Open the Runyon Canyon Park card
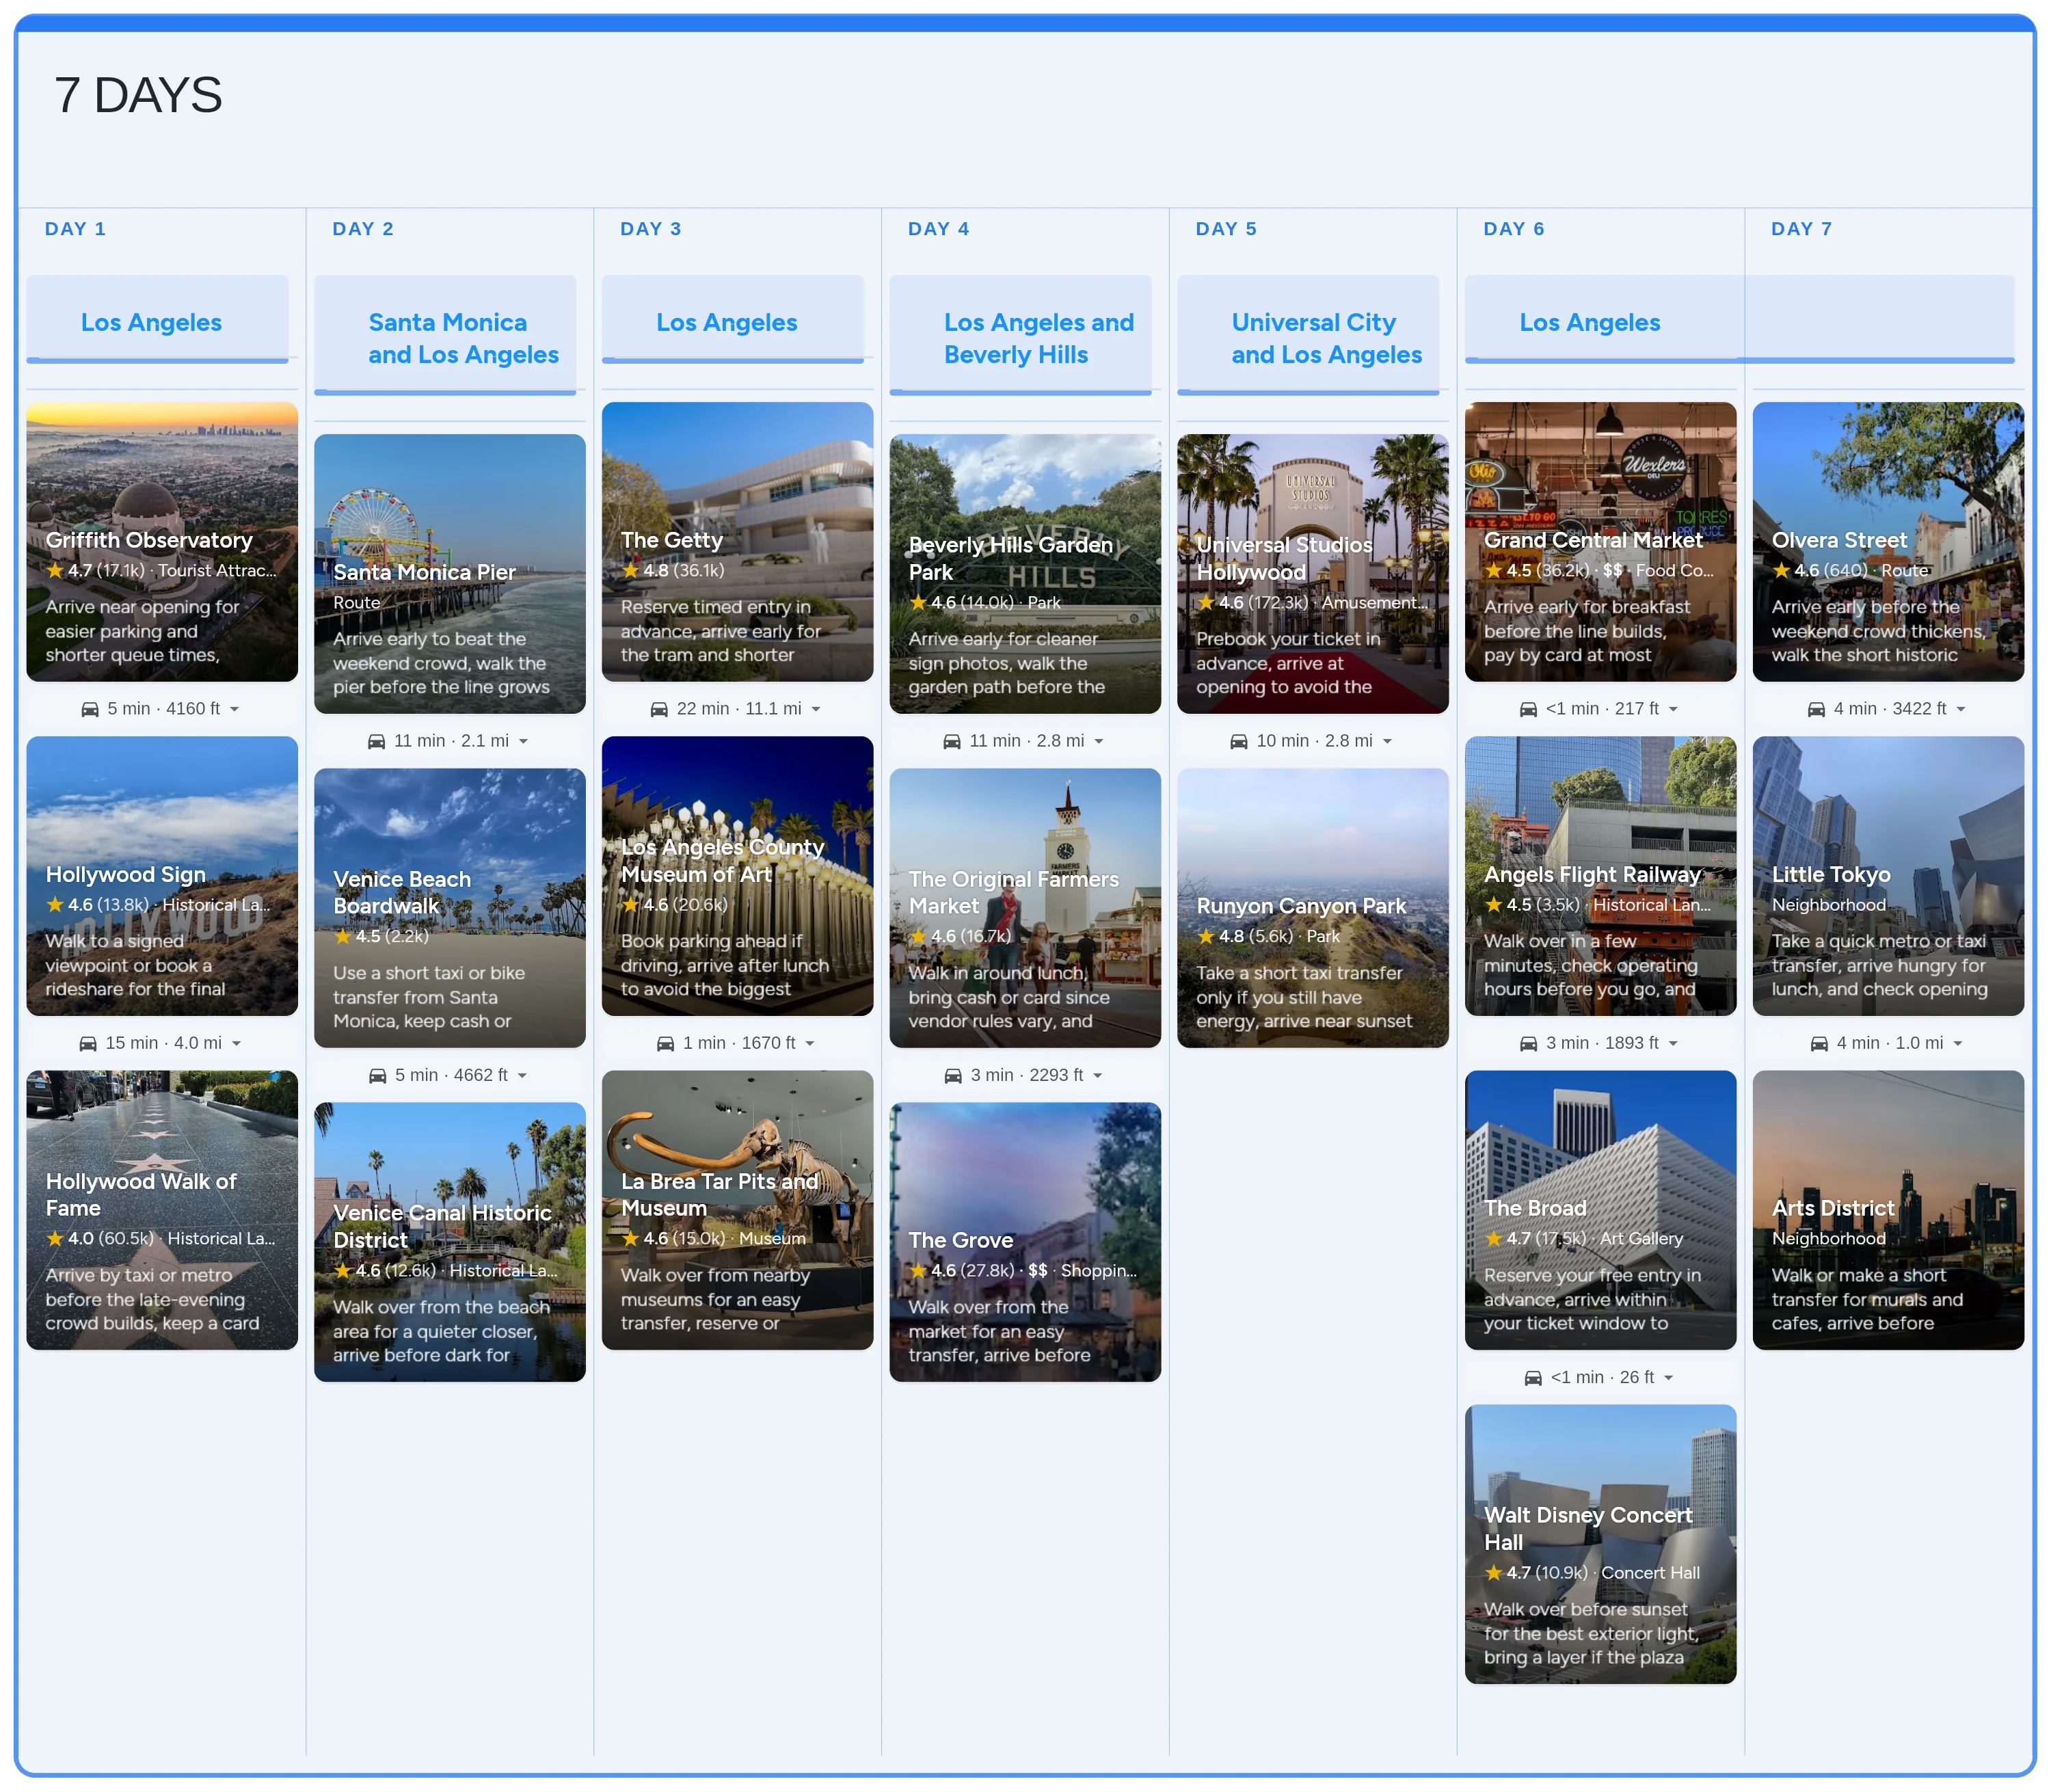 pyautogui.click(x=1312, y=907)
